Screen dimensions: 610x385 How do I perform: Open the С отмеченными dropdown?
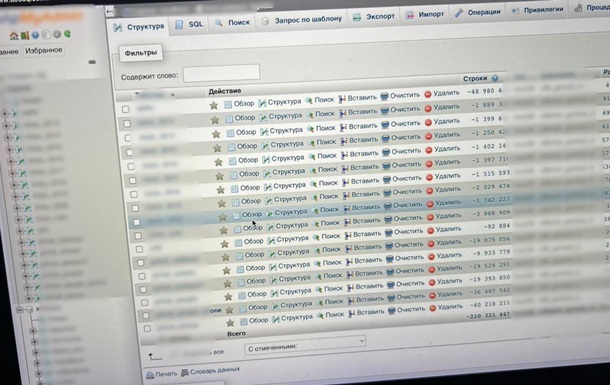coord(305,344)
